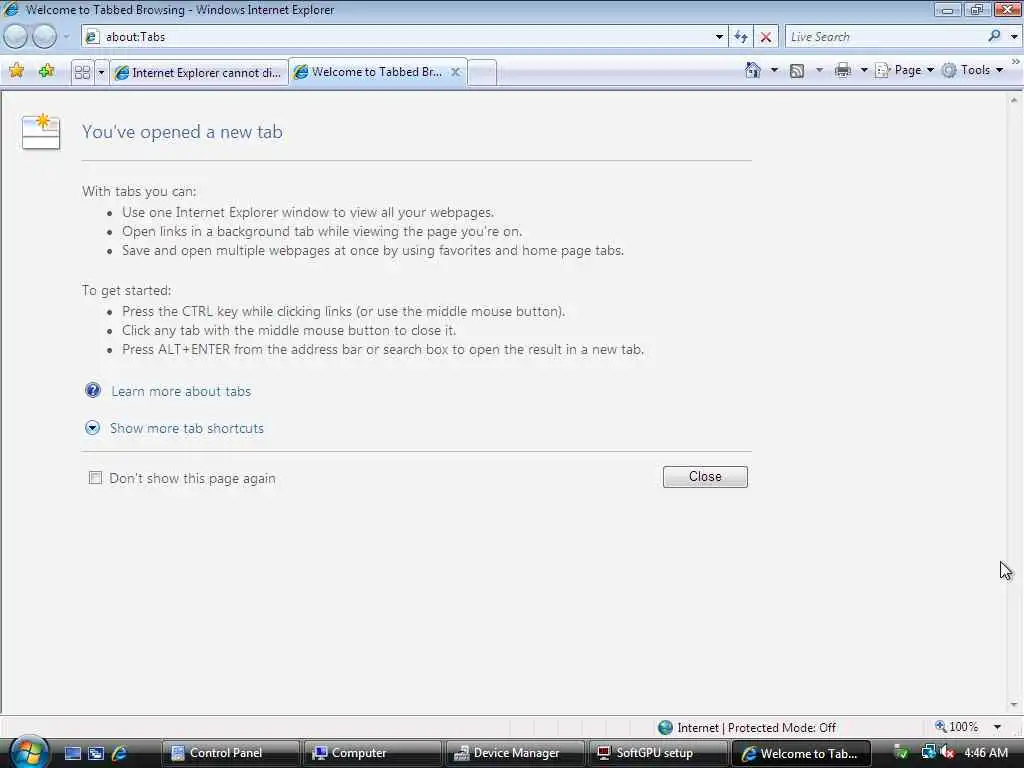Check Don't show this page again

coord(95,478)
